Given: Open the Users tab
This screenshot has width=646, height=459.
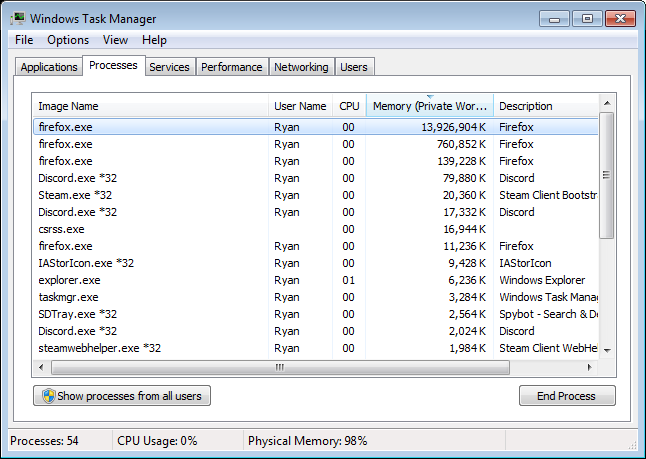Looking at the screenshot, I should tap(354, 67).
